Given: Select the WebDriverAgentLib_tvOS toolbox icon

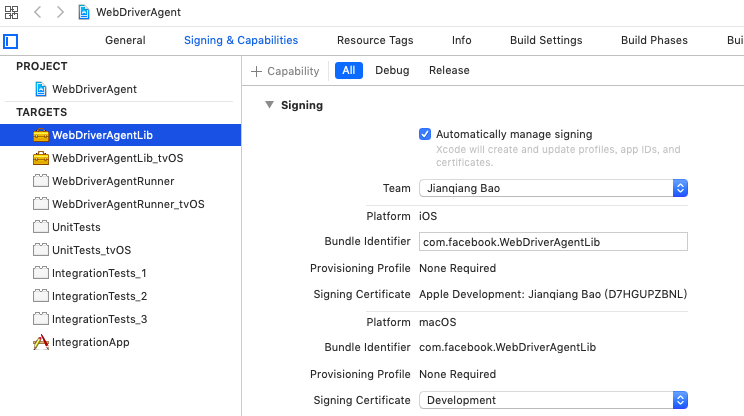Looking at the screenshot, I should click(x=41, y=158).
